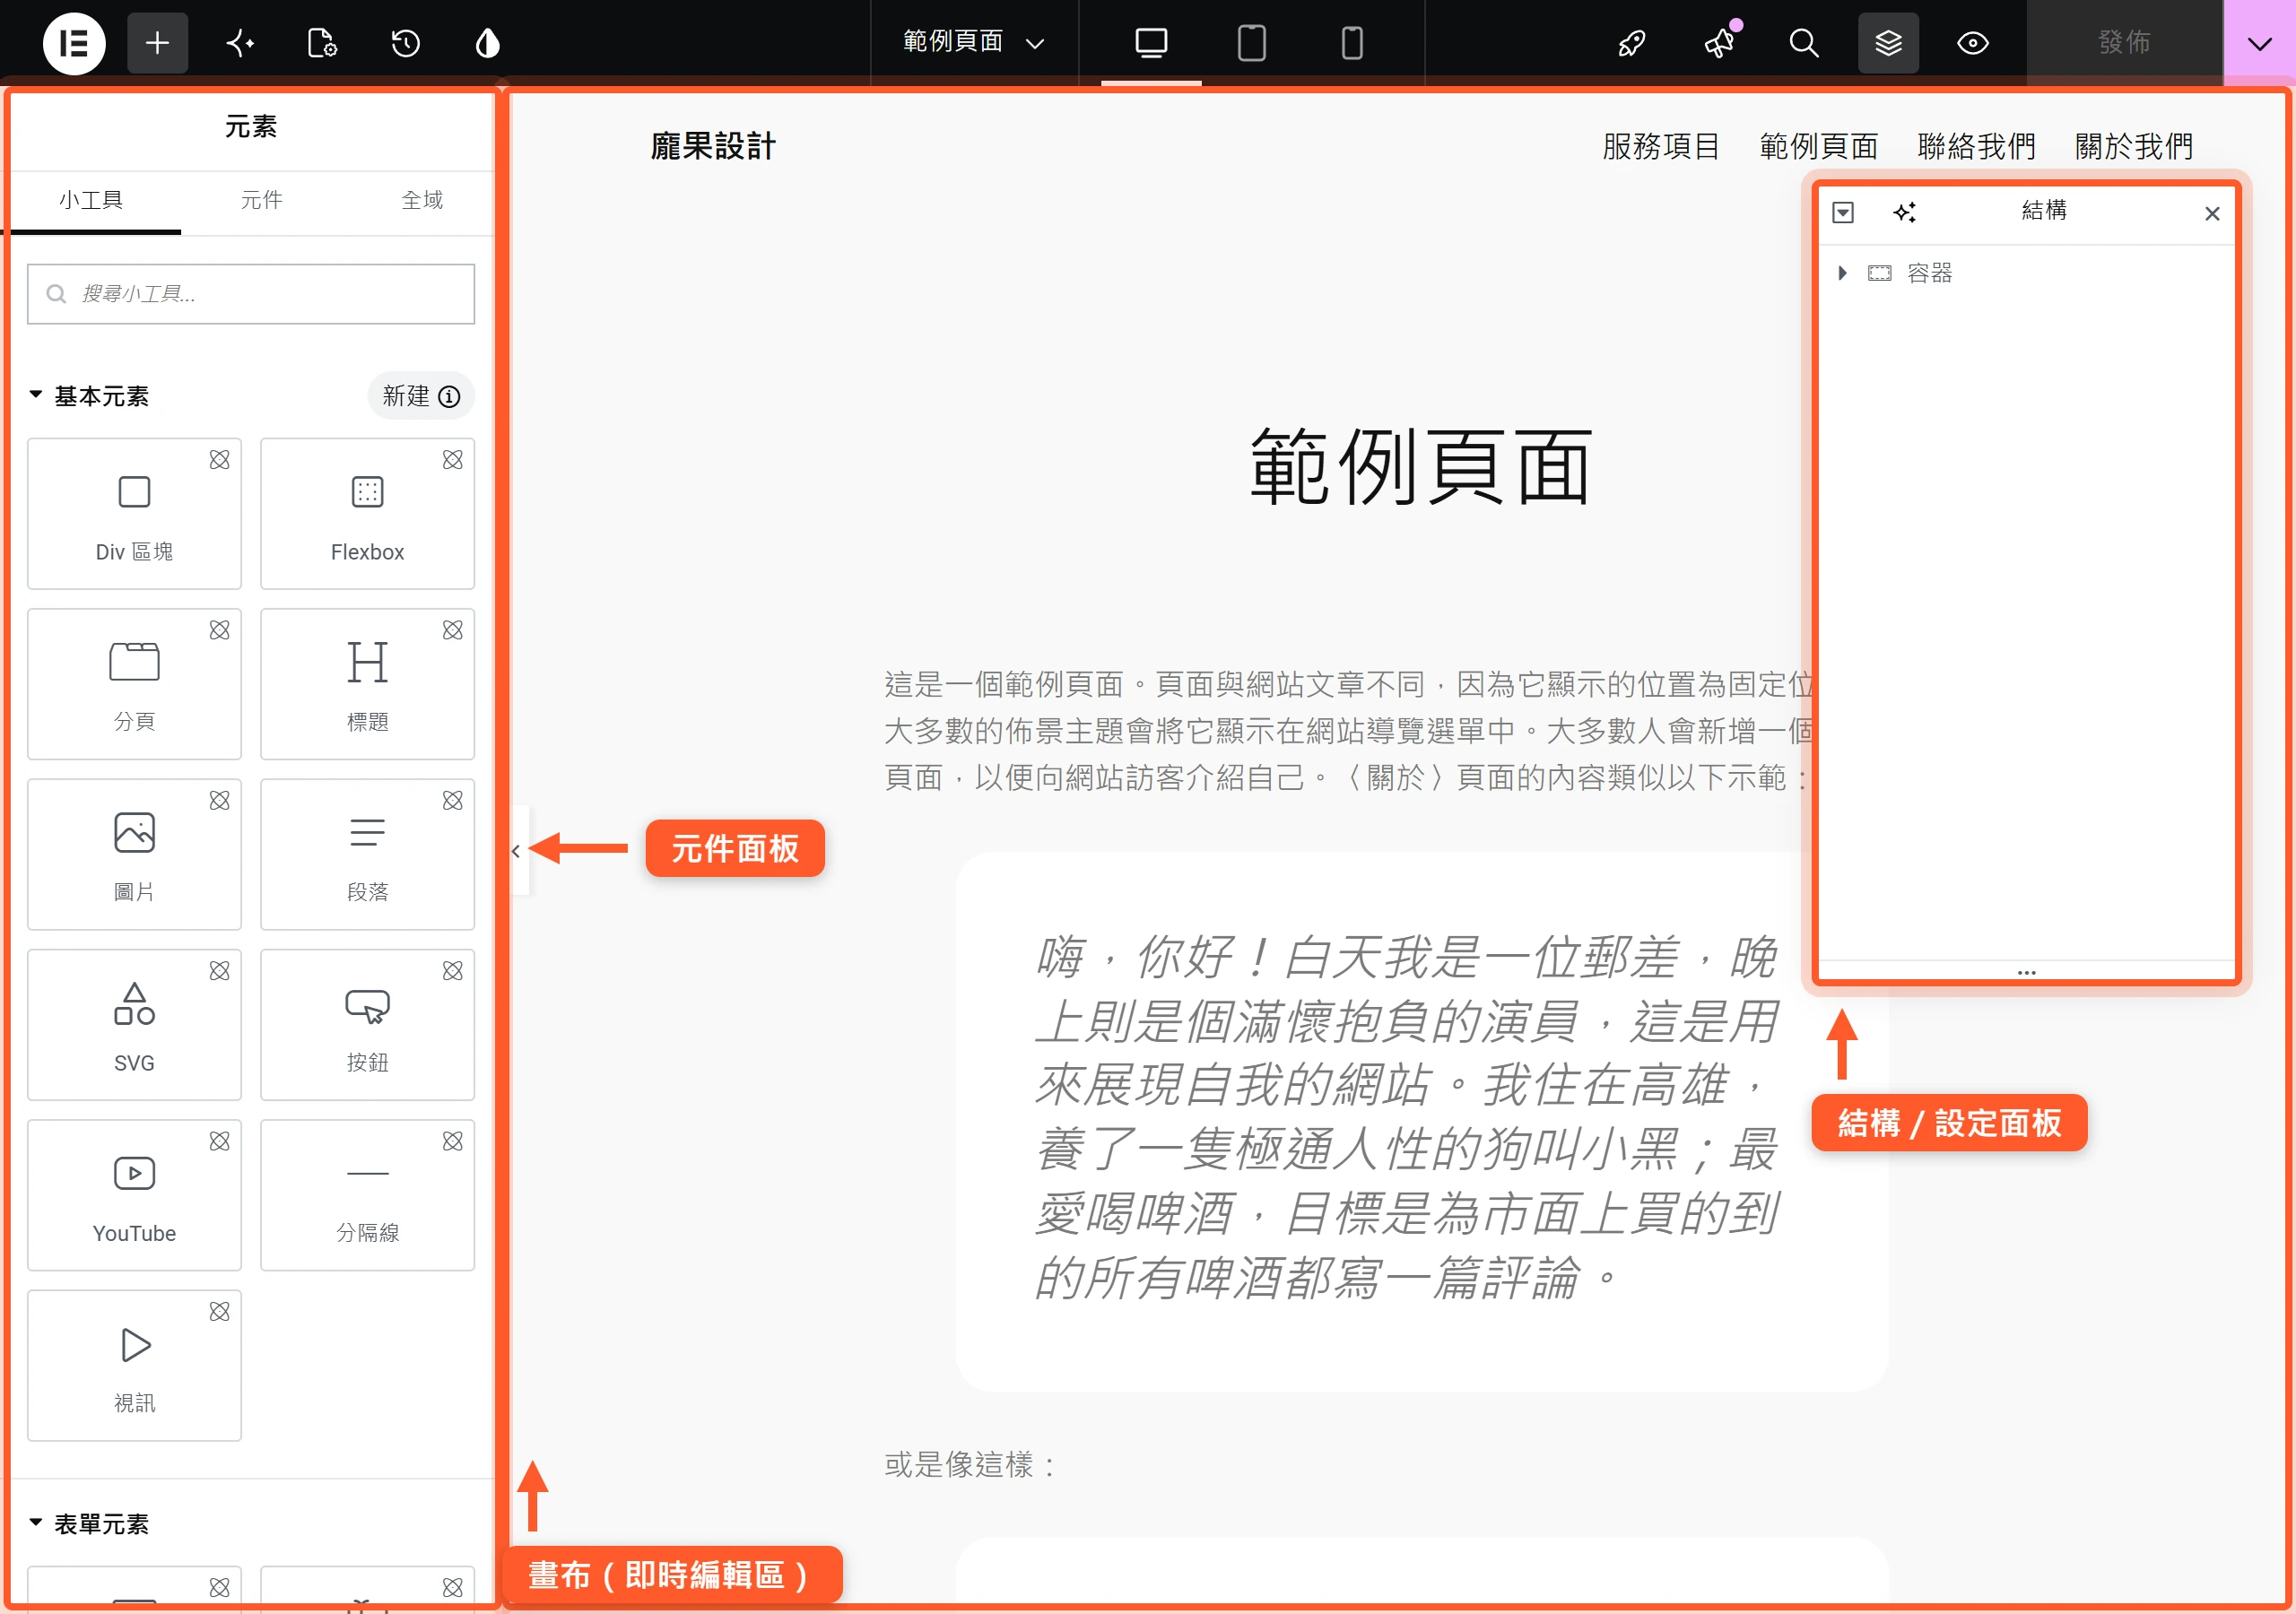Click the structure panel bottom dots handle
Image resolution: width=2296 pixels, height=1614 pixels.
coord(2026,972)
